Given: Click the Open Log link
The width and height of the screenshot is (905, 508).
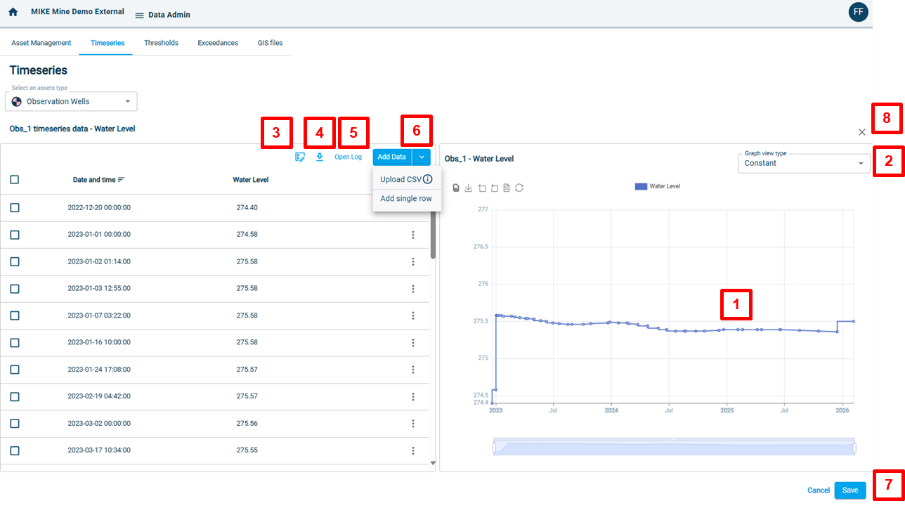Looking at the screenshot, I should pyautogui.click(x=348, y=157).
